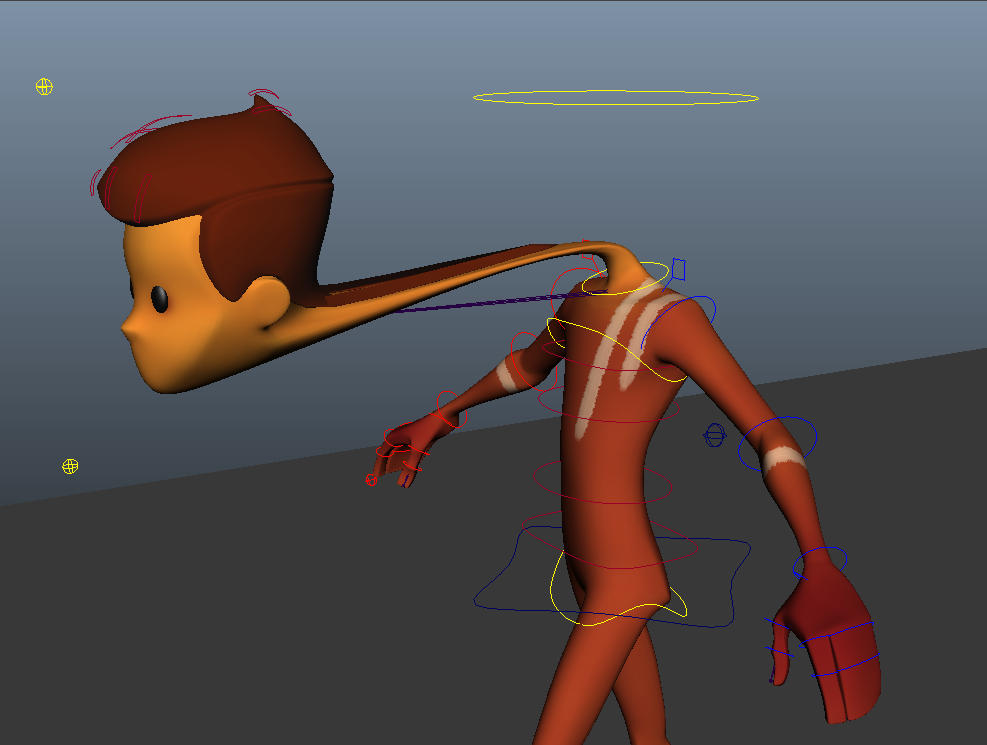Select the blue rectangle control above the right shoulder
This screenshot has height=745, width=987.
pyautogui.click(x=680, y=268)
